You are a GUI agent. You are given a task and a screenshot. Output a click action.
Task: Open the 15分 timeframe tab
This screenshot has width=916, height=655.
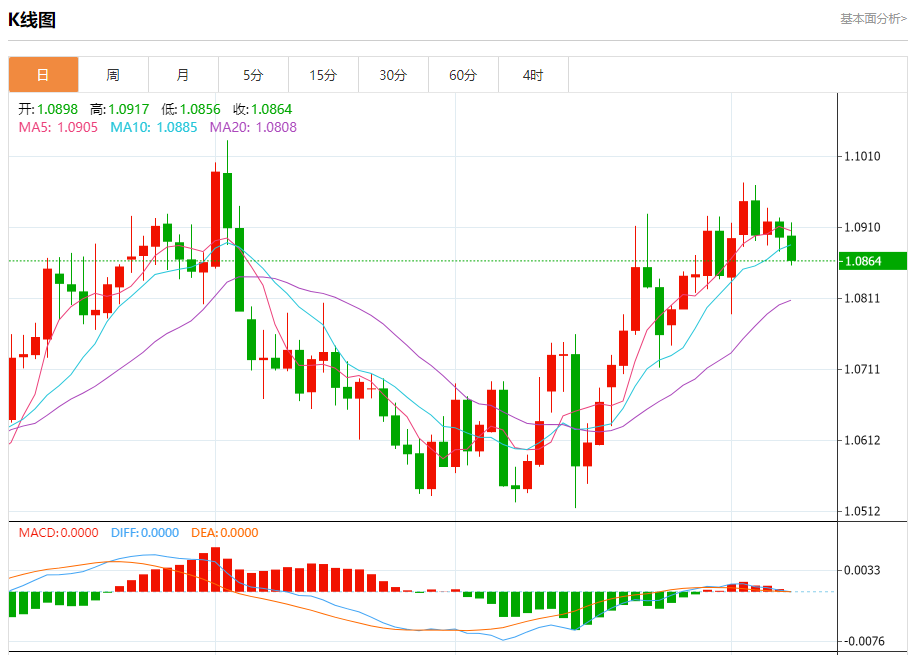(323, 75)
